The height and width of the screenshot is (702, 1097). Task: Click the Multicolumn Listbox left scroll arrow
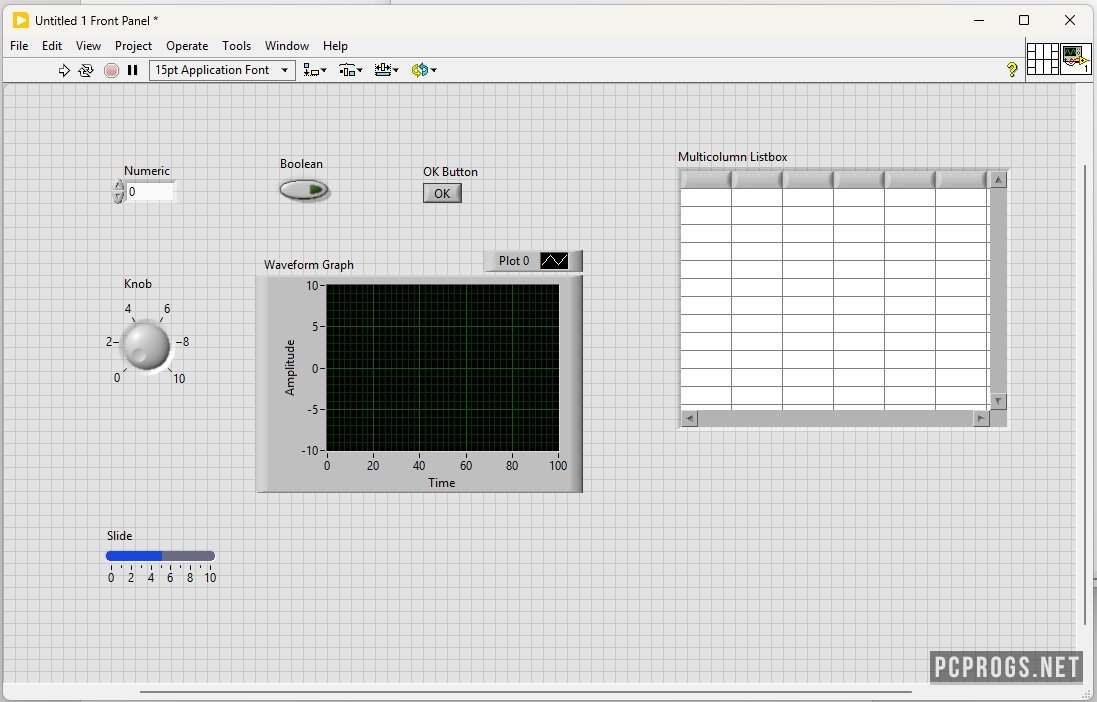(x=689, y=419)
